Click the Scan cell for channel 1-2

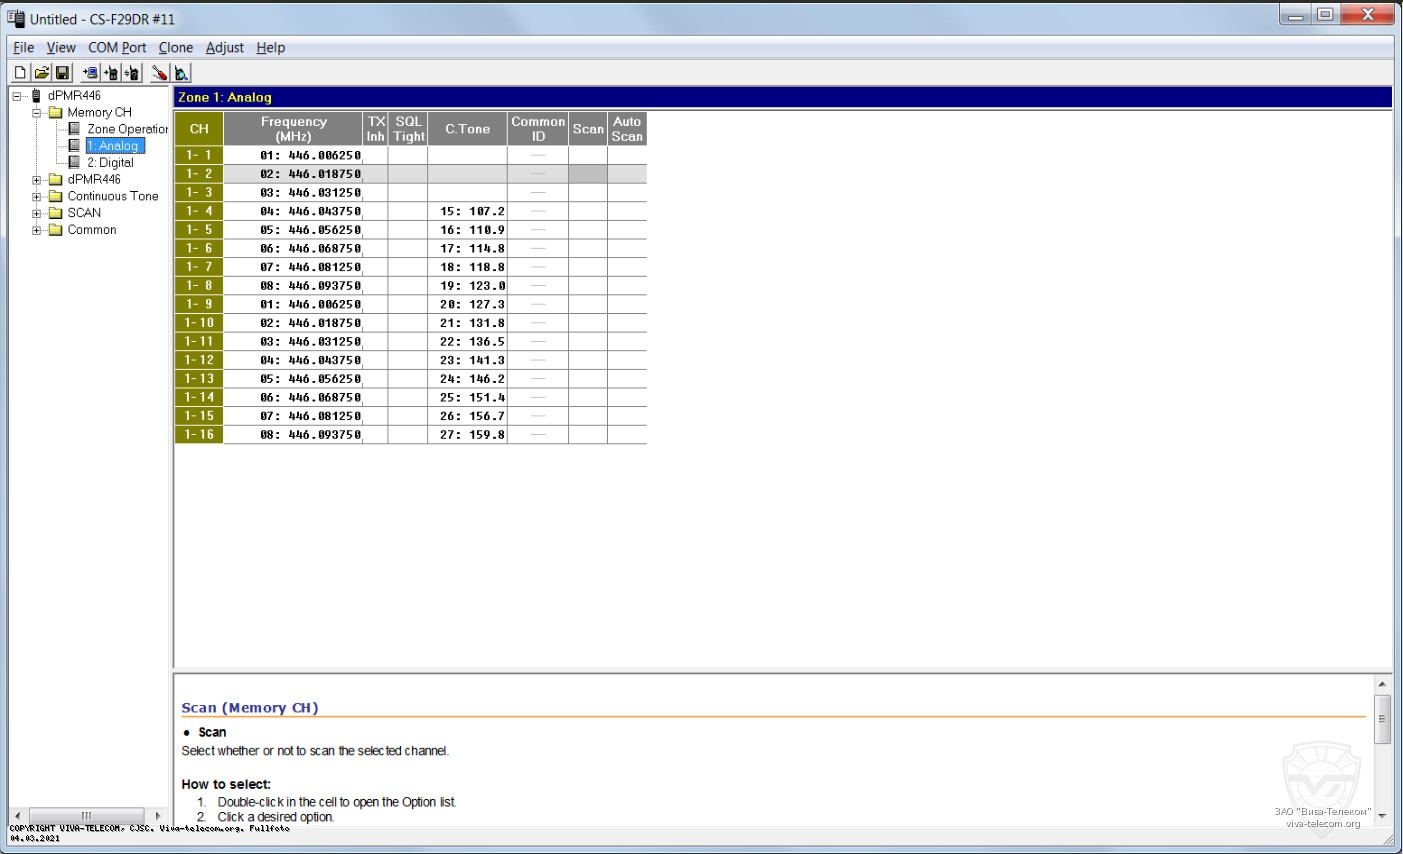pos(588,174)
